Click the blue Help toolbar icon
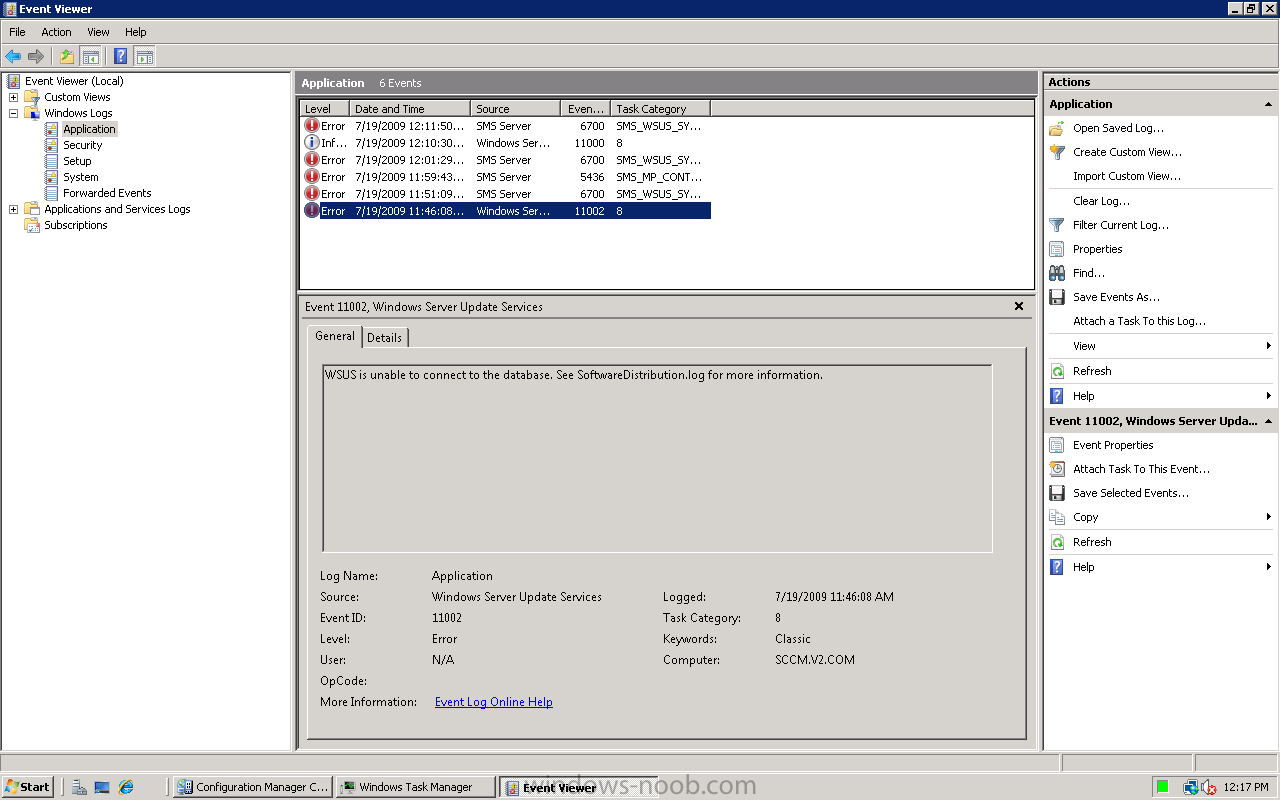Image resolution: width=1280 pixels, height=800 pixels. [x=121, y=56]
